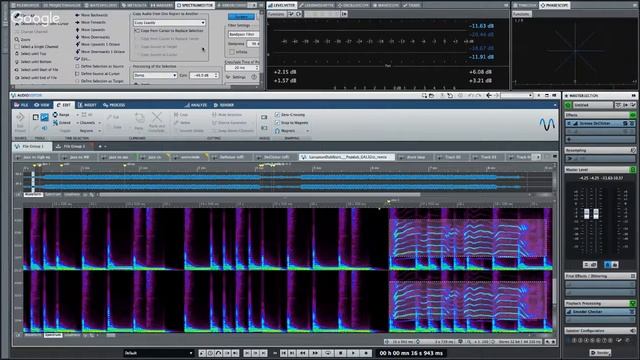The width and height of the screenshot is (640, 360).
Task: Open the Process ribbon tab
Action: pyautogui.click(x=114, y=105)
